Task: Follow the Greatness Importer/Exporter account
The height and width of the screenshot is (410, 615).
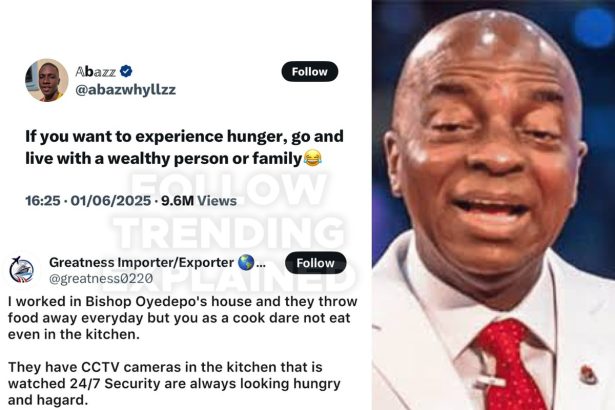Action: click(316, 263)
